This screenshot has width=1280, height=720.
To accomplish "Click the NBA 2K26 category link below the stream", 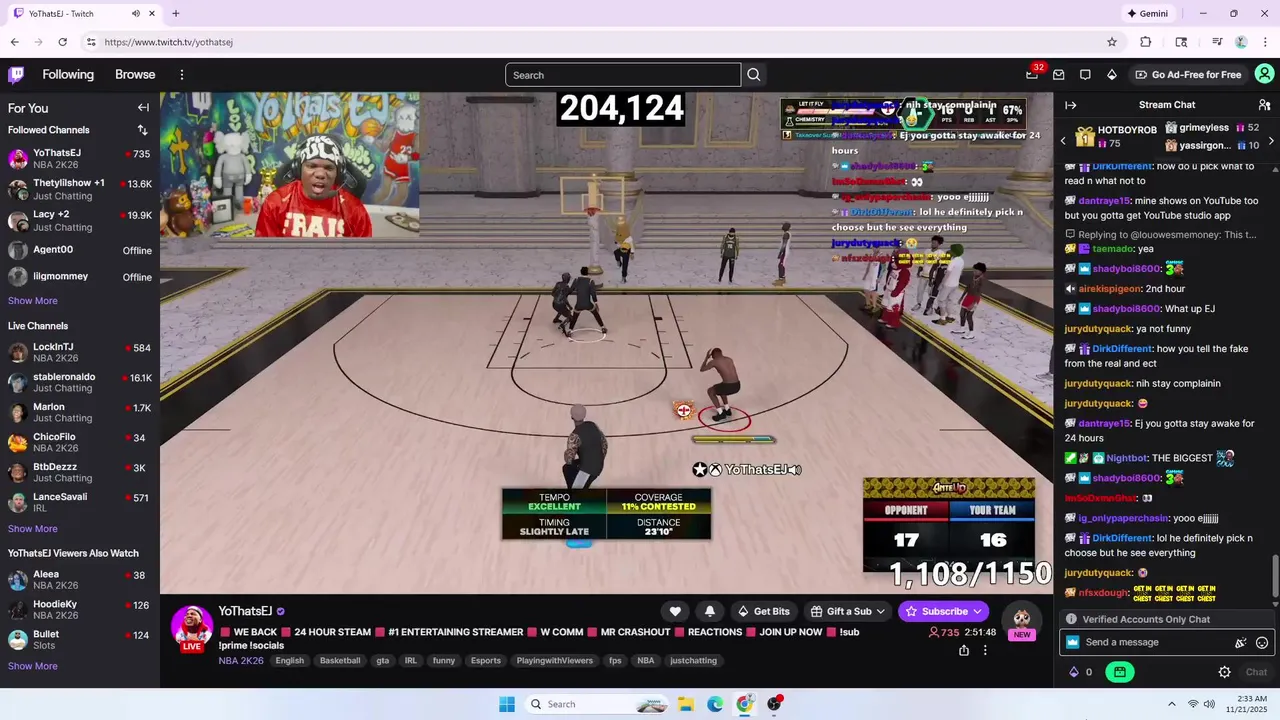I will tap(241, 661).
